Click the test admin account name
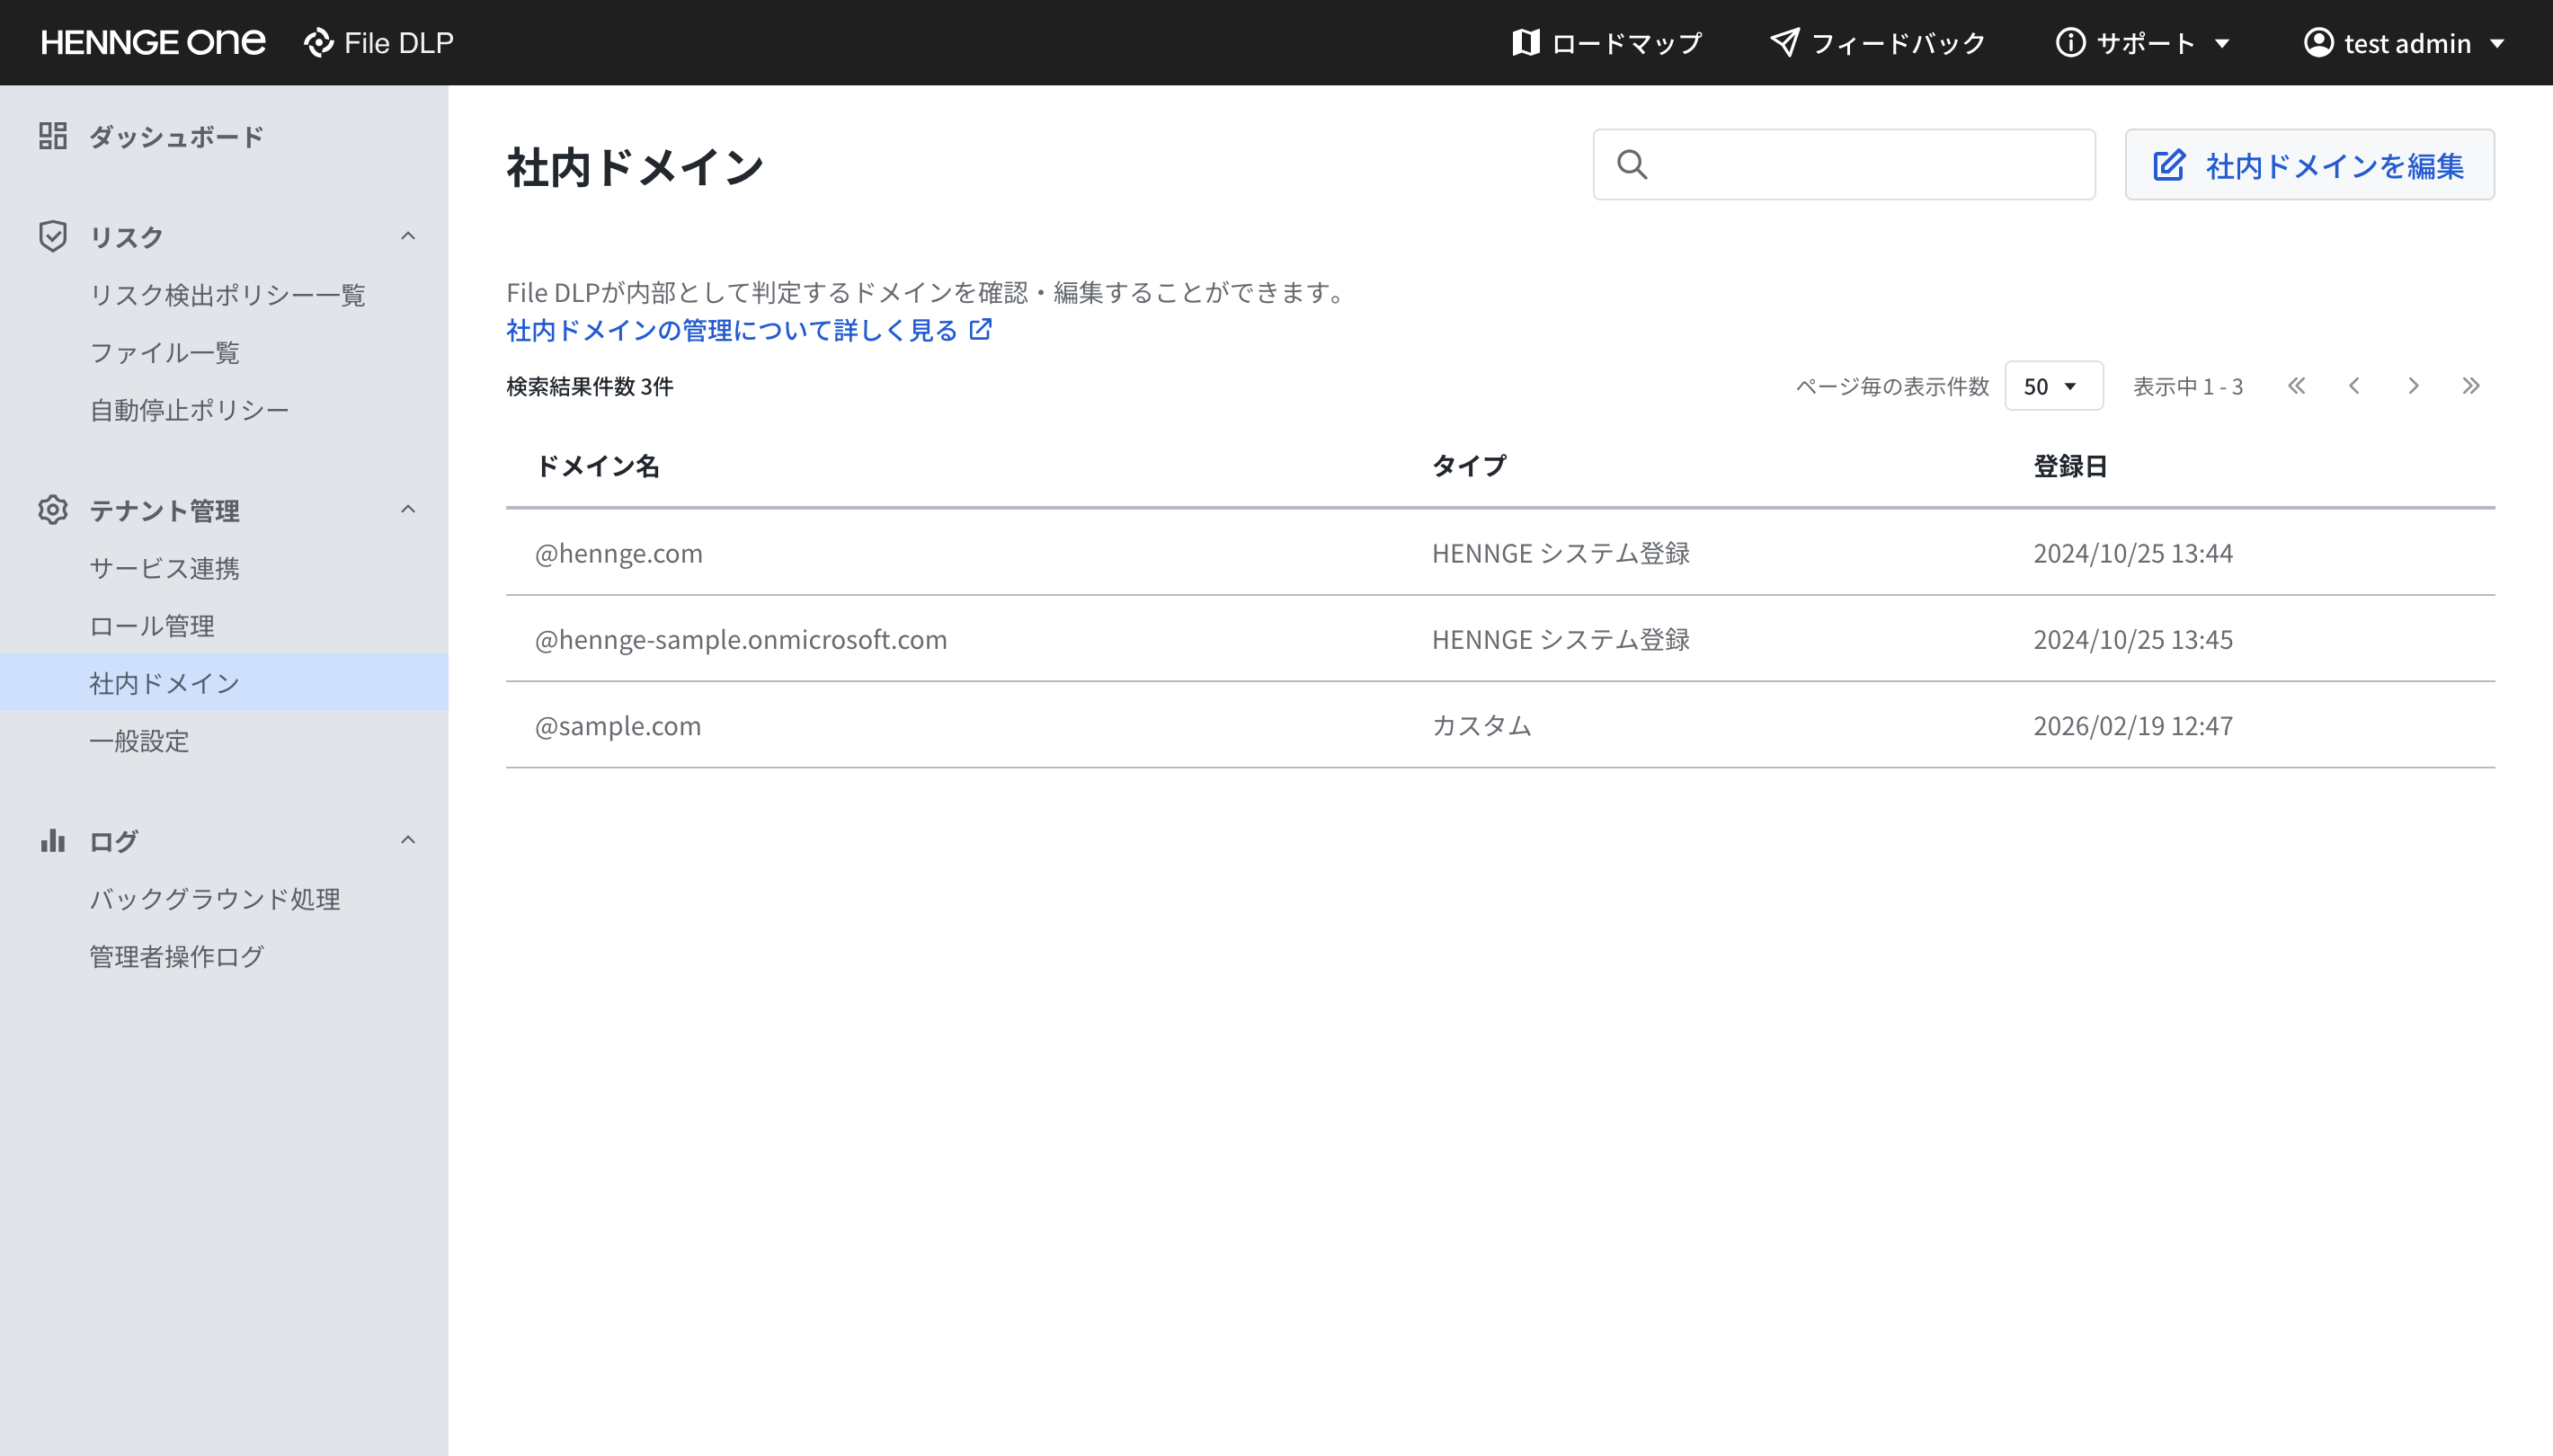The width and height of the screenshot is (2553, 1456). (2407, 43)
